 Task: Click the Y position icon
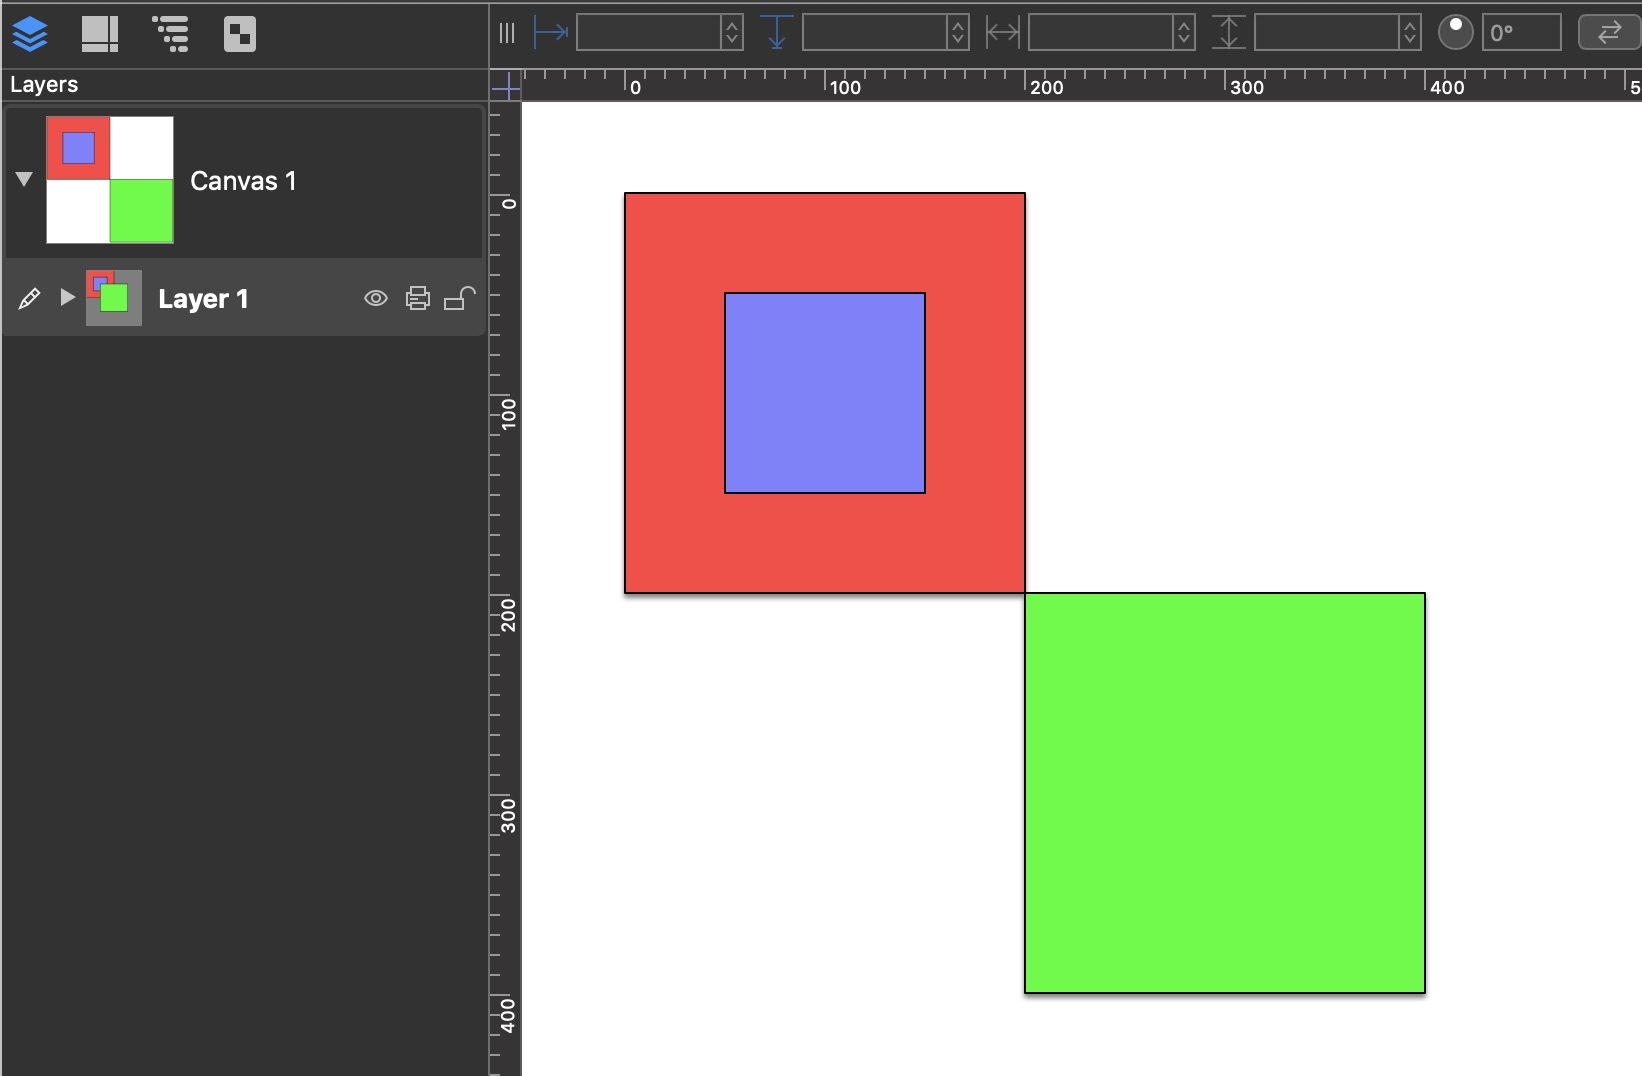tap(776, 33)
